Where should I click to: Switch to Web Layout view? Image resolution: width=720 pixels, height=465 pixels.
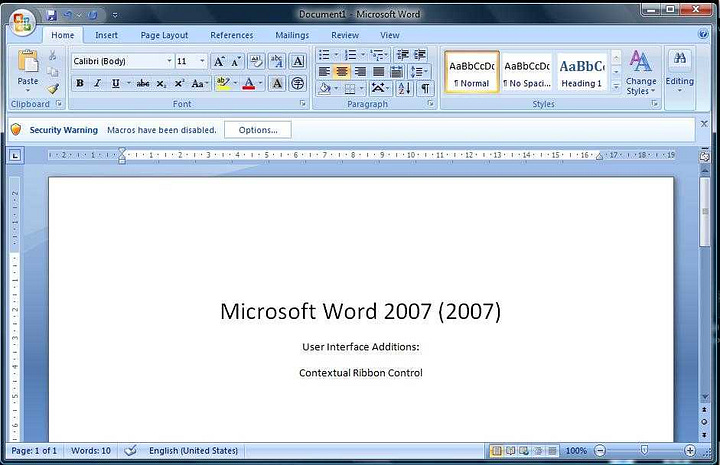coord(524,451)
